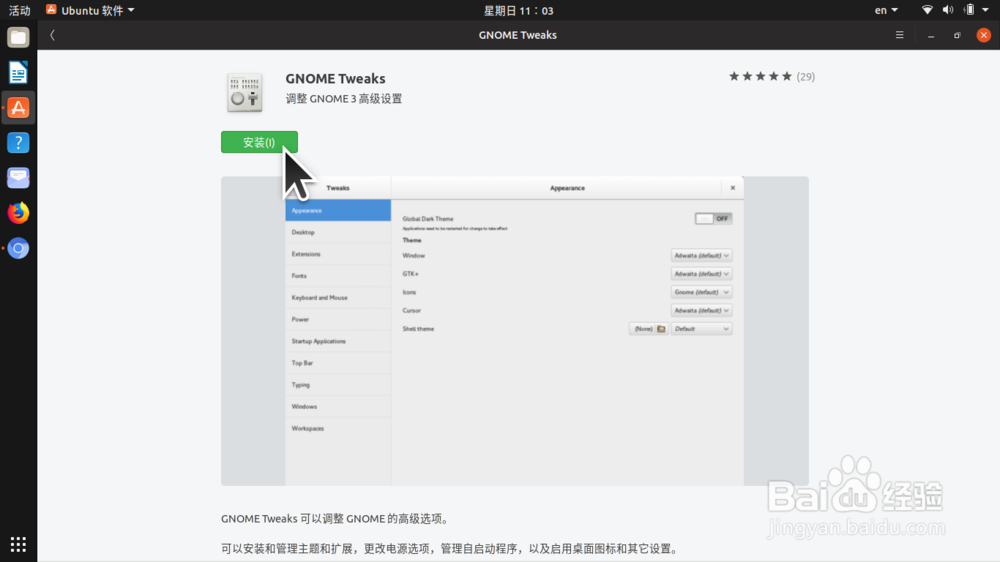This screenshot has height=562, width=1000.
Task: Open the mail app in dock
Action: [x=18, y=178]
